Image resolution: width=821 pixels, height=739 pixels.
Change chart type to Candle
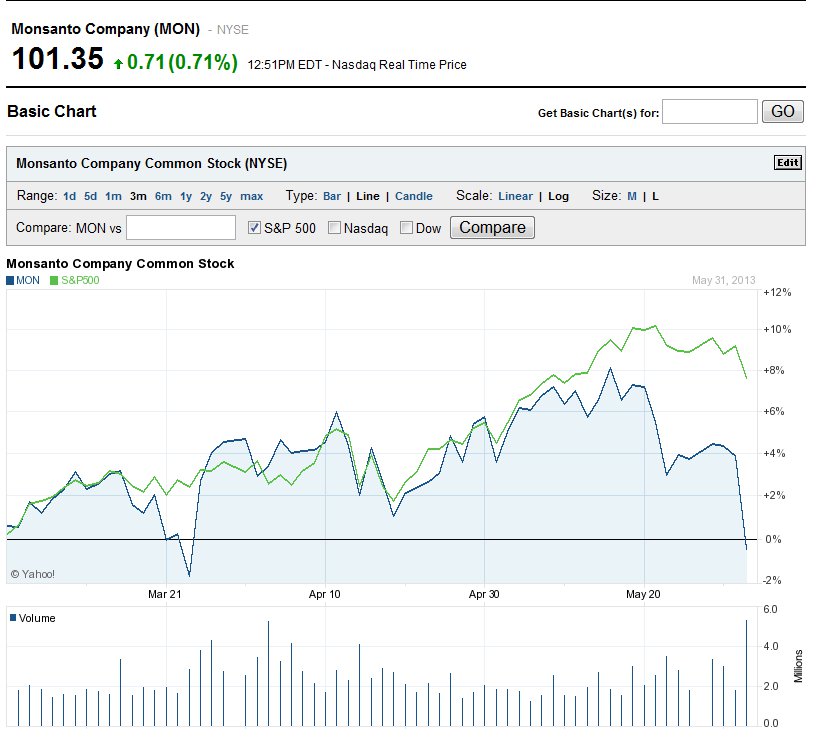(414, 196)
